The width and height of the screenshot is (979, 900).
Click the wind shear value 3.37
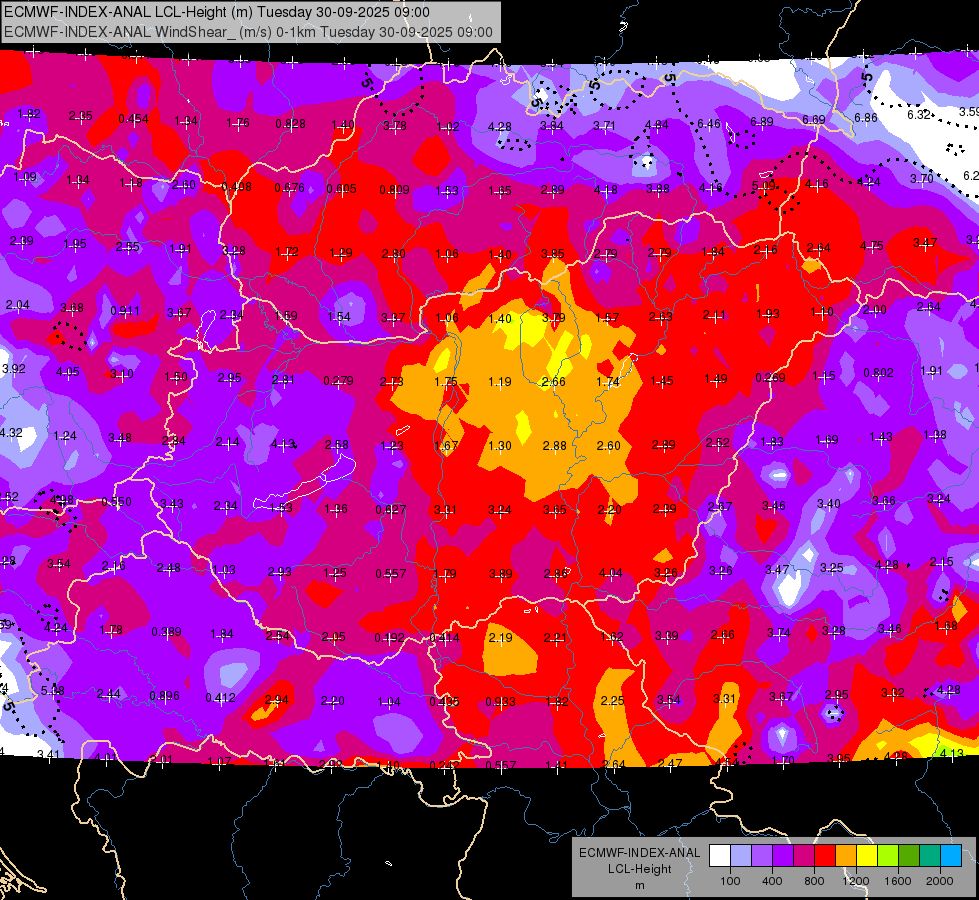[x=393, y=318]
